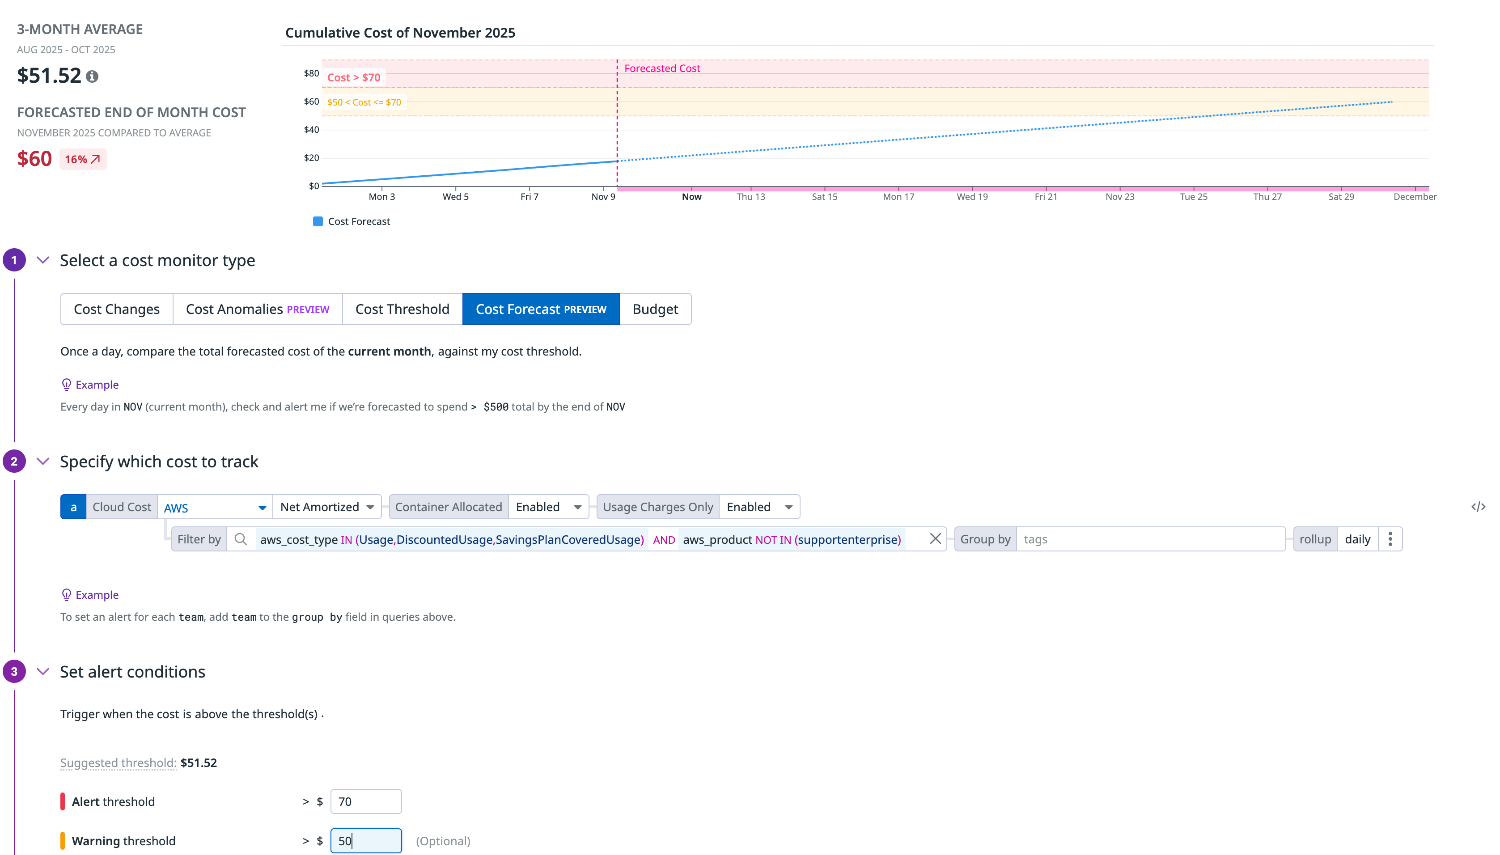The width and height of the screenshot is (1500, 855).
Task: Toggle the Cost Forecast legend swatch
Action: (x=318, y=222)
